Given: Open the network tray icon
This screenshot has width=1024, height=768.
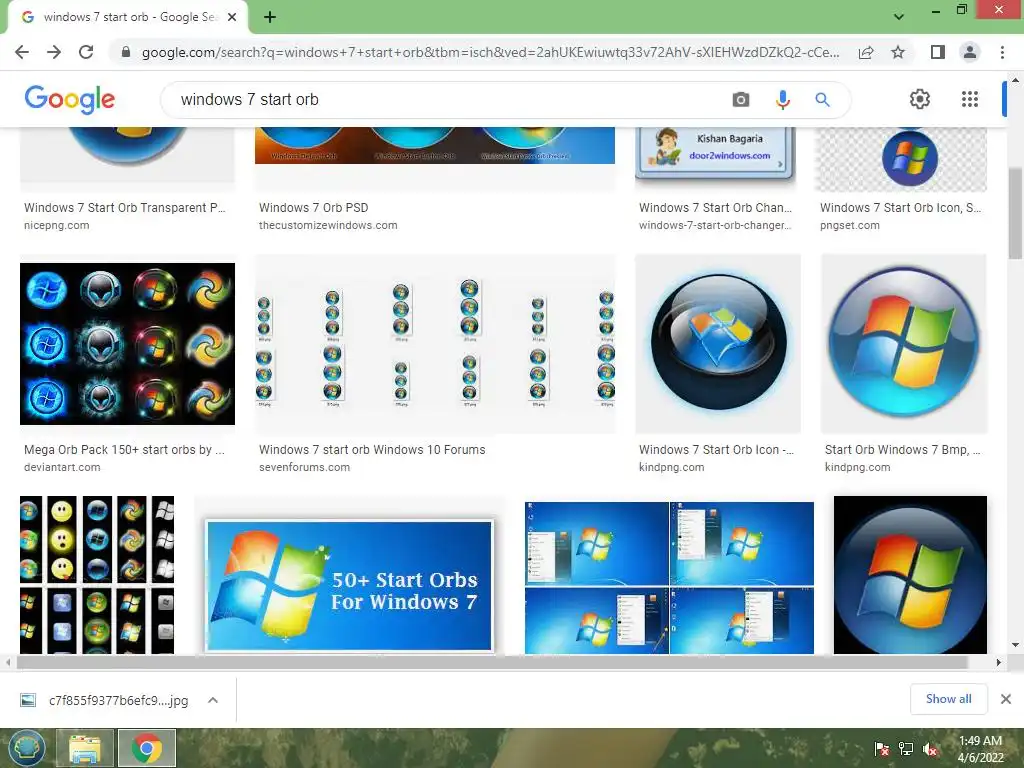Looking at the screenshot, I should [x=906, y=748].
